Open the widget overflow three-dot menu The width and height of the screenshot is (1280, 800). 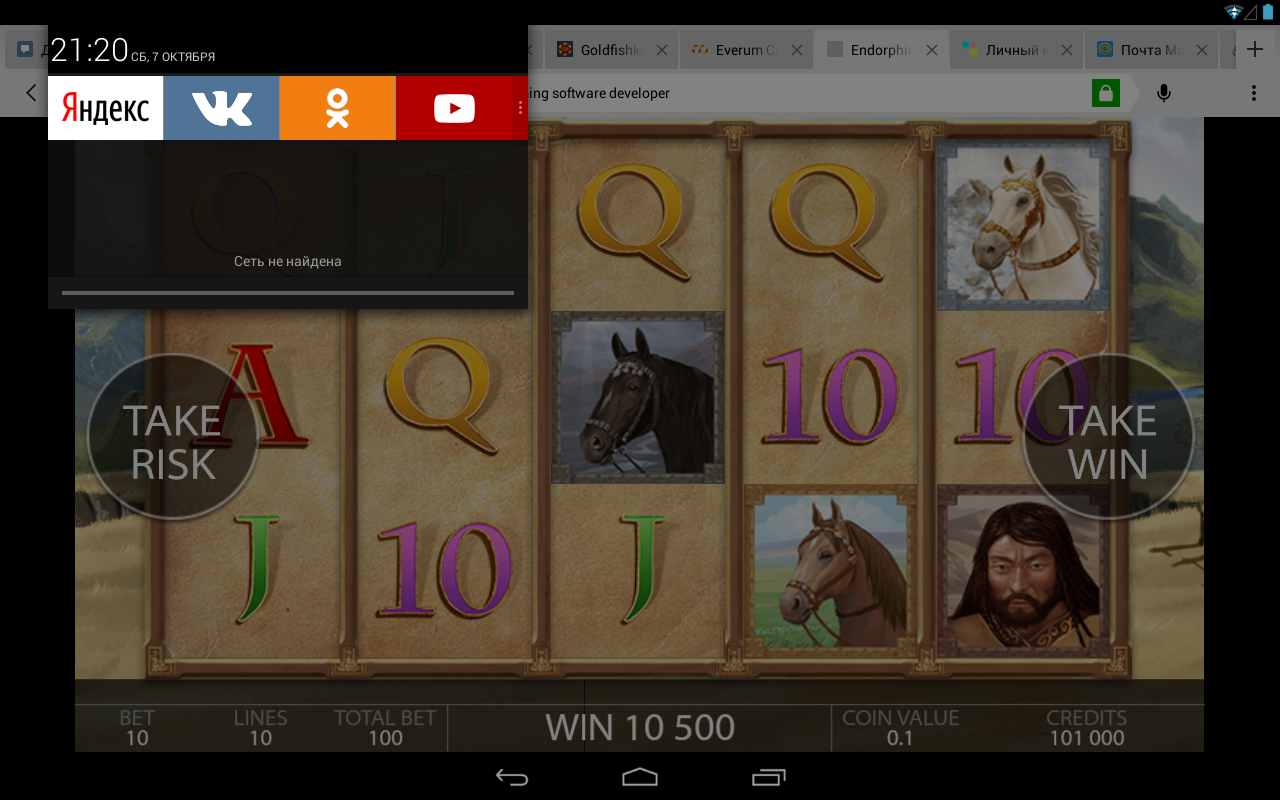520,107
